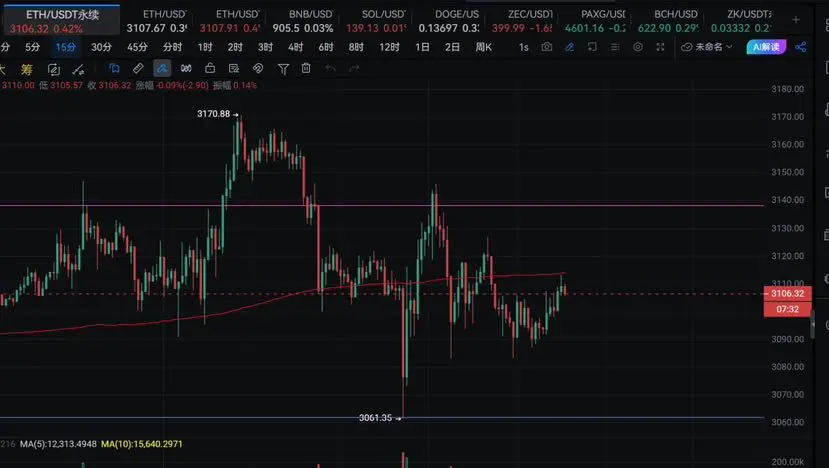Open chart settings hexagon icon
829x468 pixels.
638,47
